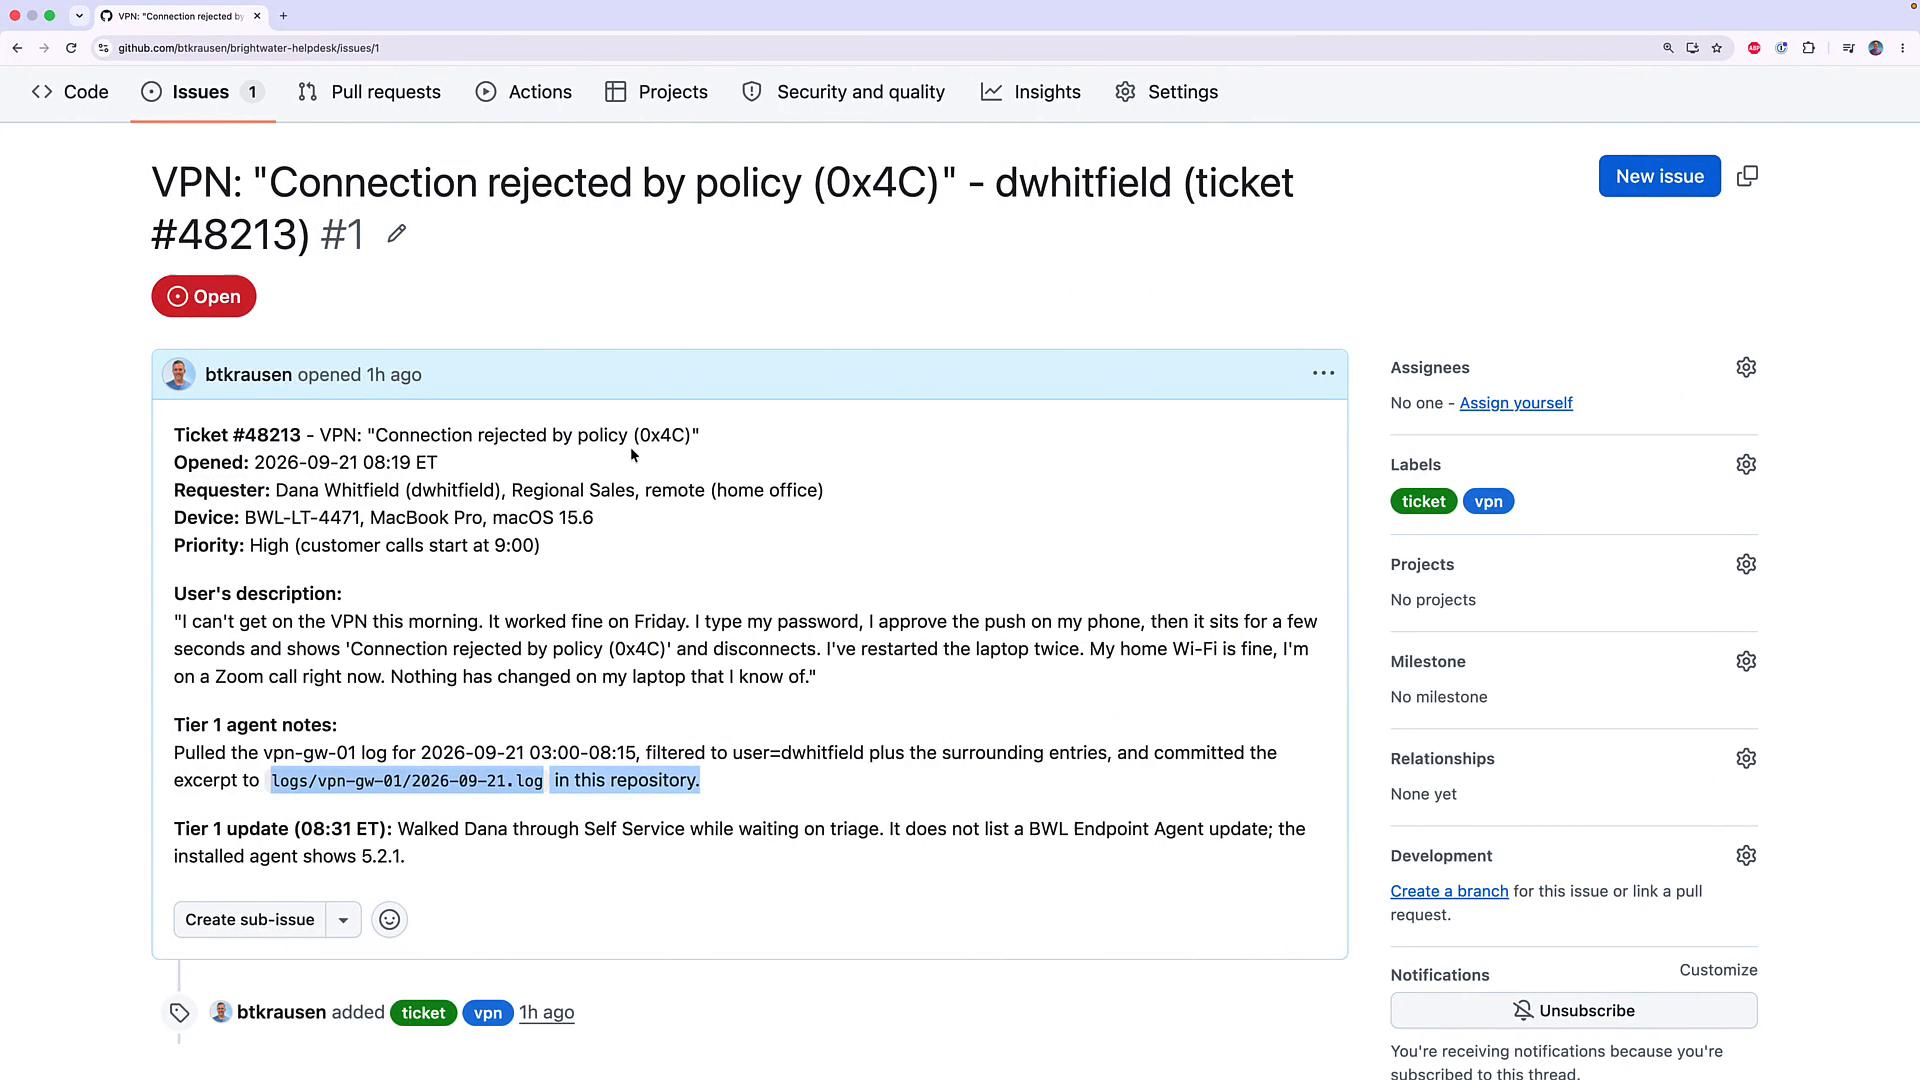Click btkrausen username in comment header
This screenshot has width=1920, height=1080.
(248, 374)
